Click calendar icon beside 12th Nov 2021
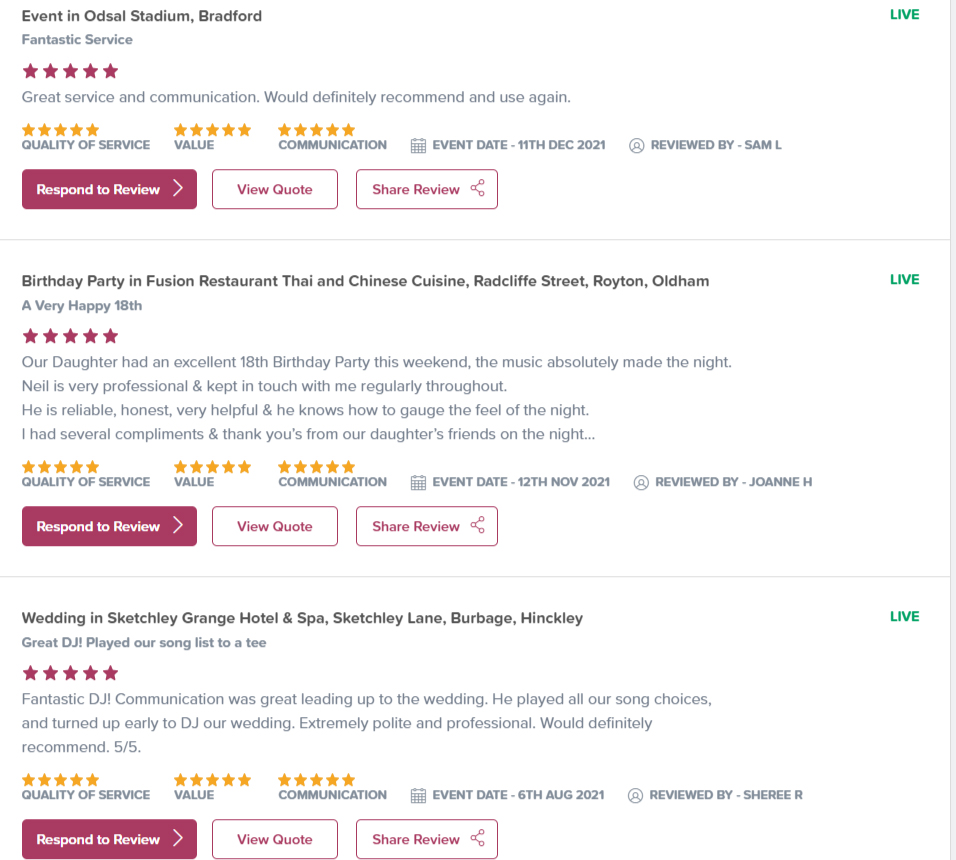Image resolution: width=956 pixels, height=860 pixels. click(x=419, y=482)
